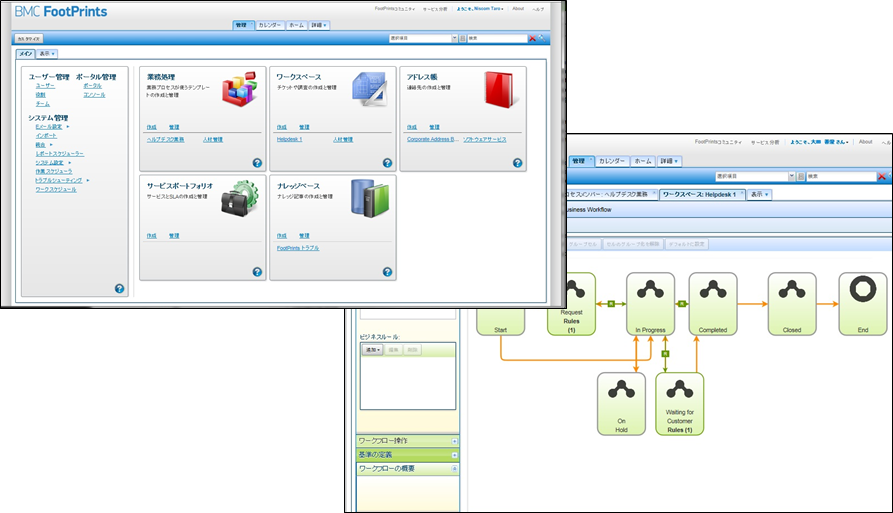The height and width of the screenshot is (513, 893).
Task: Focus the 検索 search field in front window
Action: [497, 38]
